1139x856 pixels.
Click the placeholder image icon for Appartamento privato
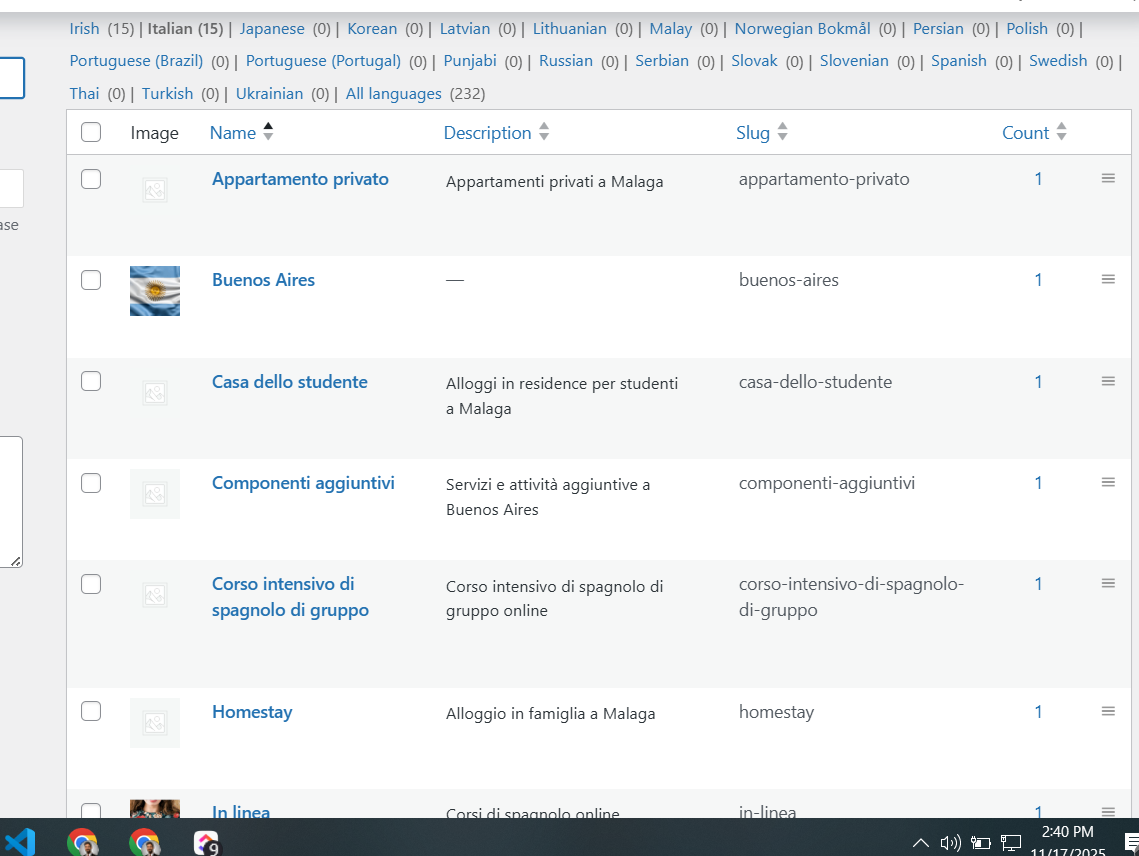tap(155, 190)
